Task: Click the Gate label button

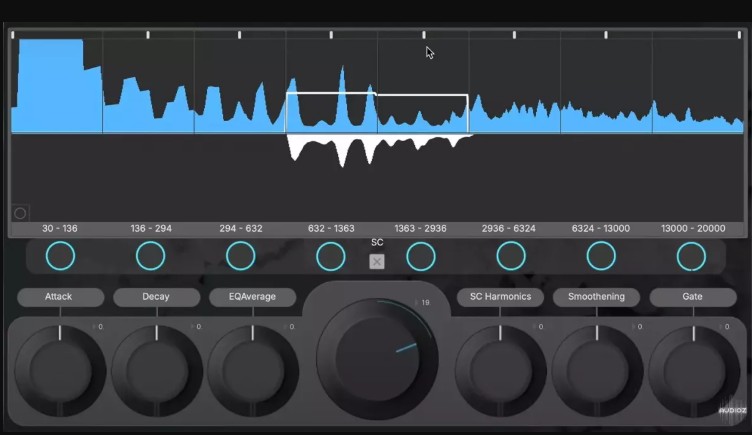Action: (x=693, y=297)
